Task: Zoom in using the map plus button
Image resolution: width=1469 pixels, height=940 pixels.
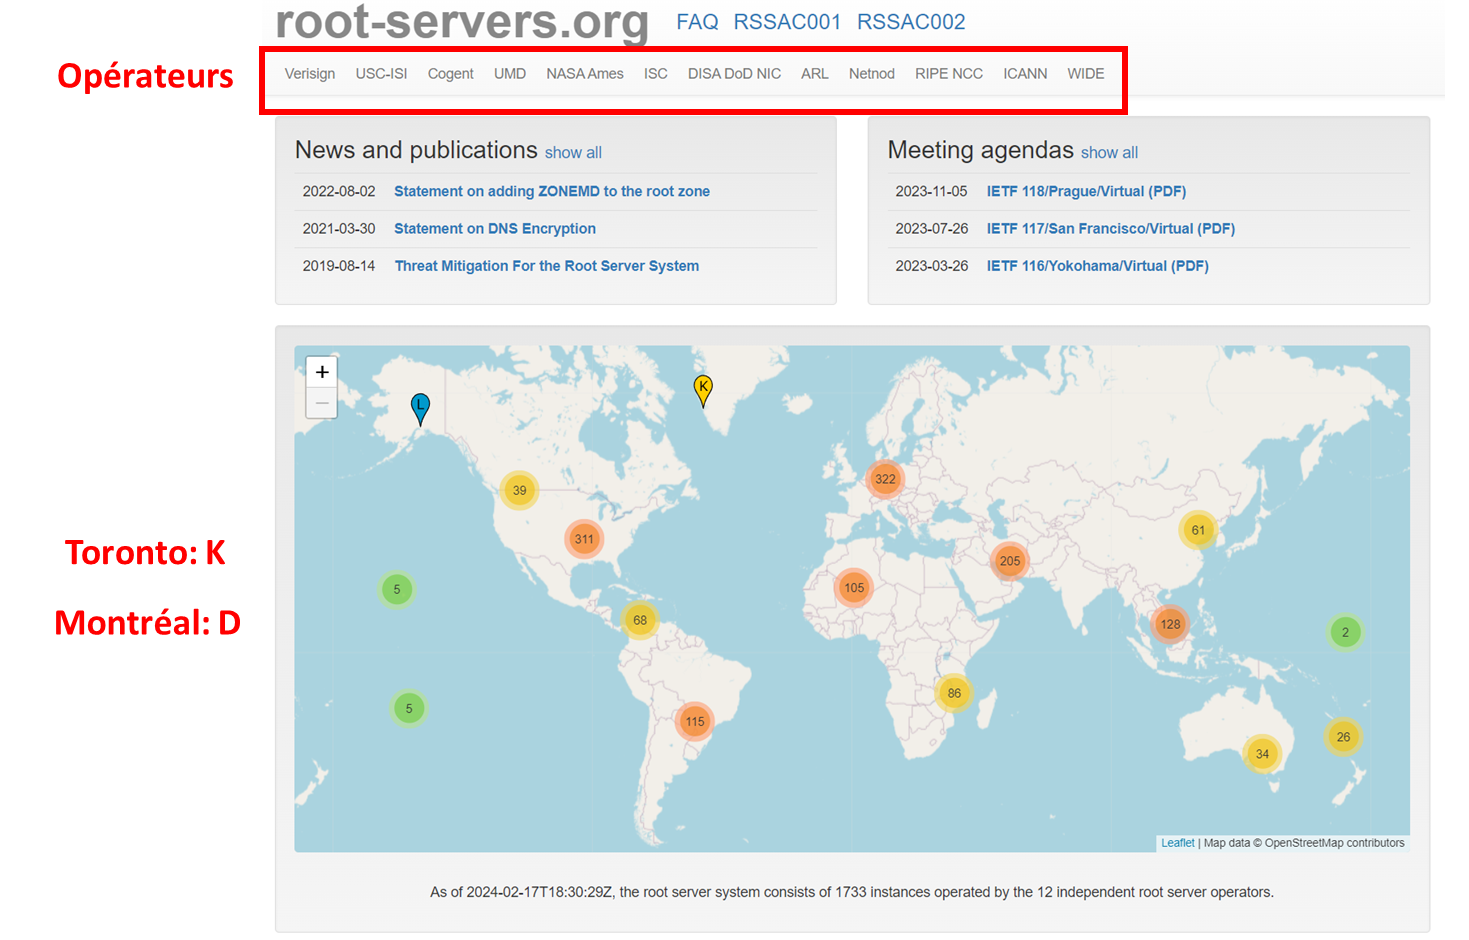Action: click(322, 372)
